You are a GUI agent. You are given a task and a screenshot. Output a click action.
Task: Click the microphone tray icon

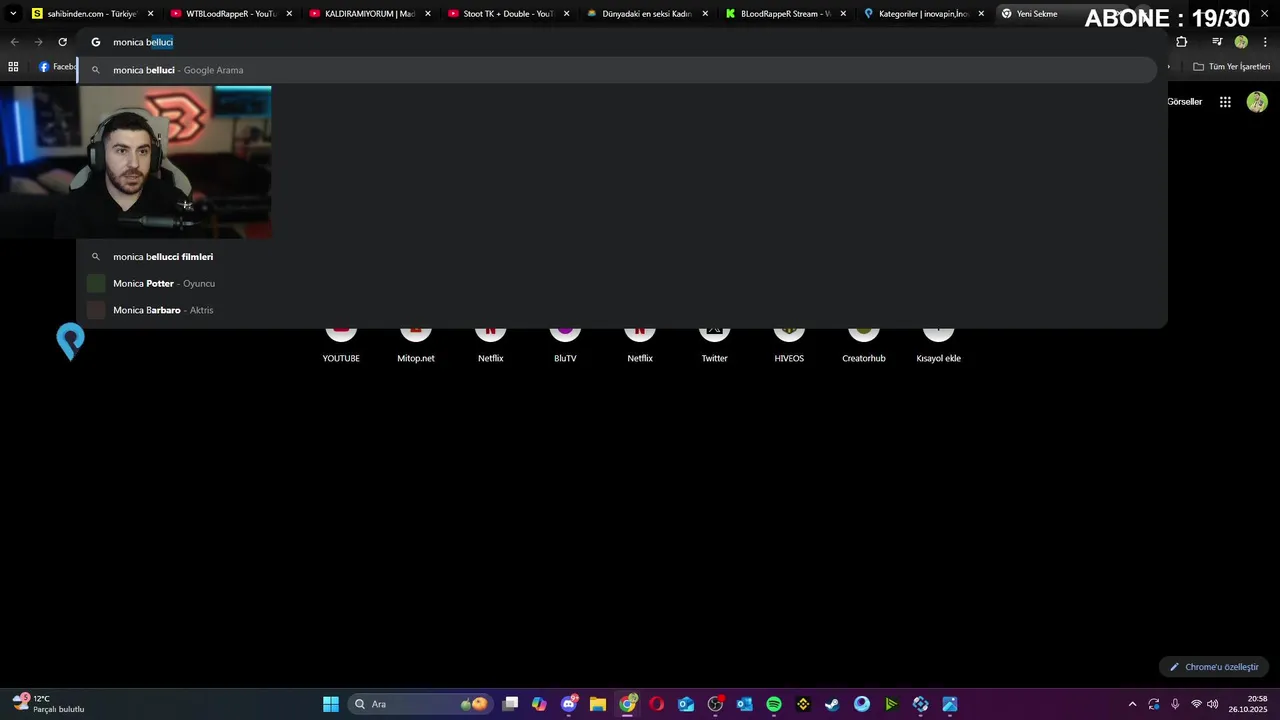pos(1175,704)
